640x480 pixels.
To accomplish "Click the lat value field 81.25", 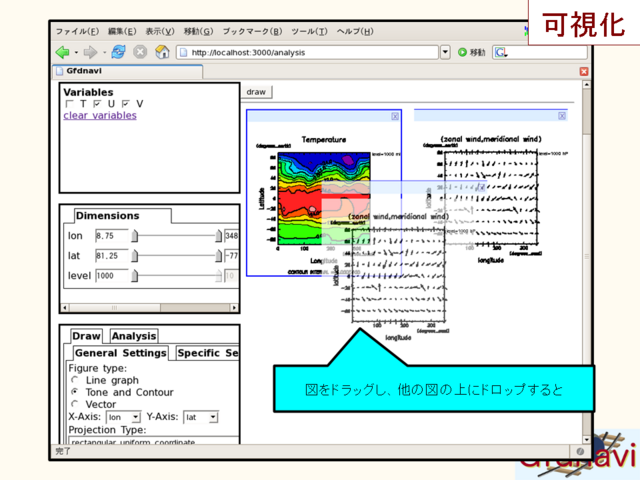I will [111, 256].
